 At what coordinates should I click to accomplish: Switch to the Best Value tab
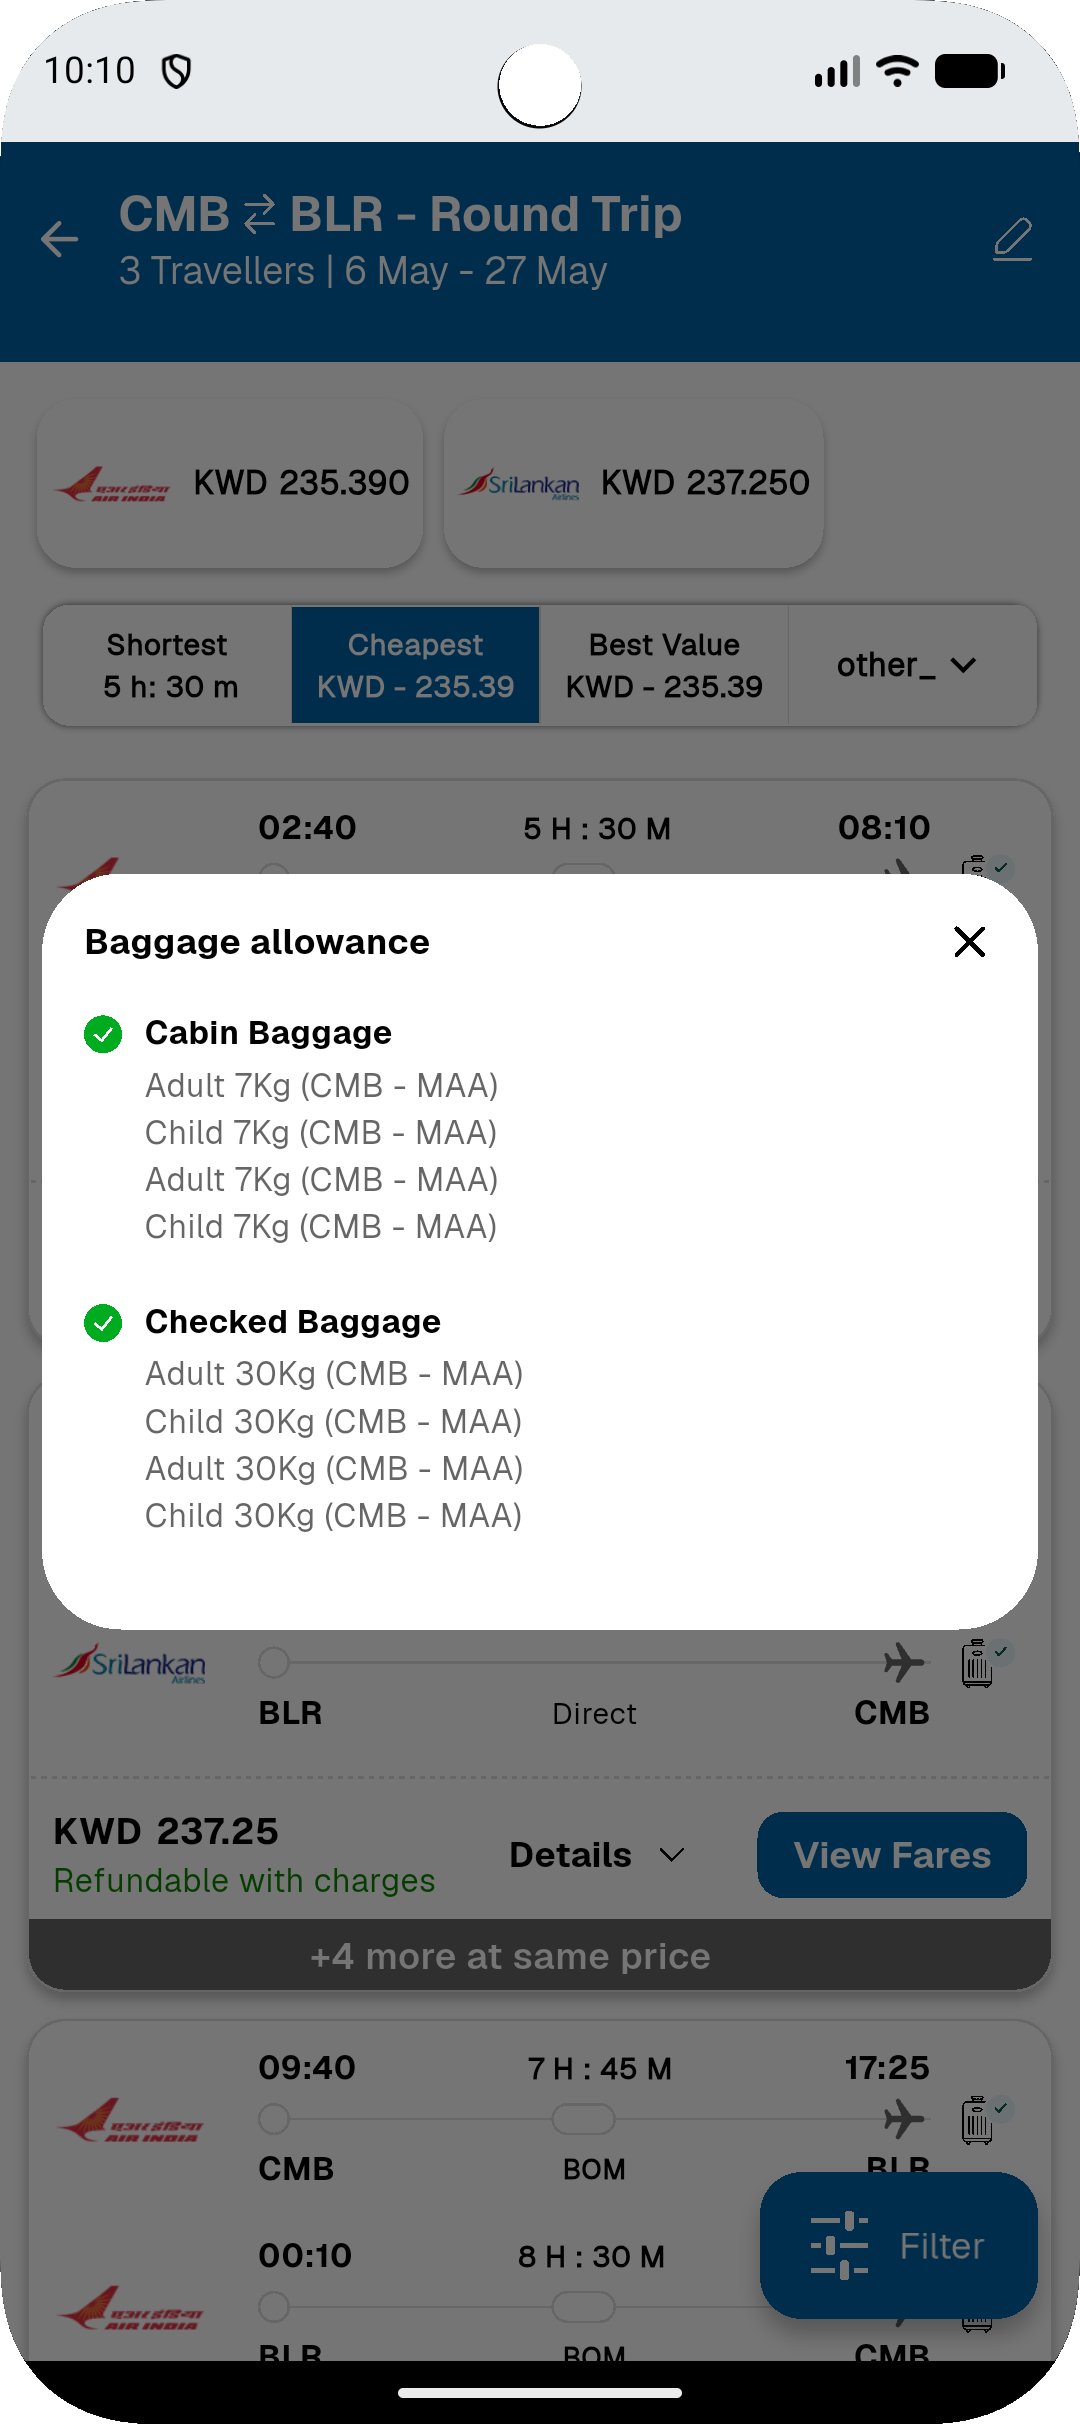click(x=664, y=665)
